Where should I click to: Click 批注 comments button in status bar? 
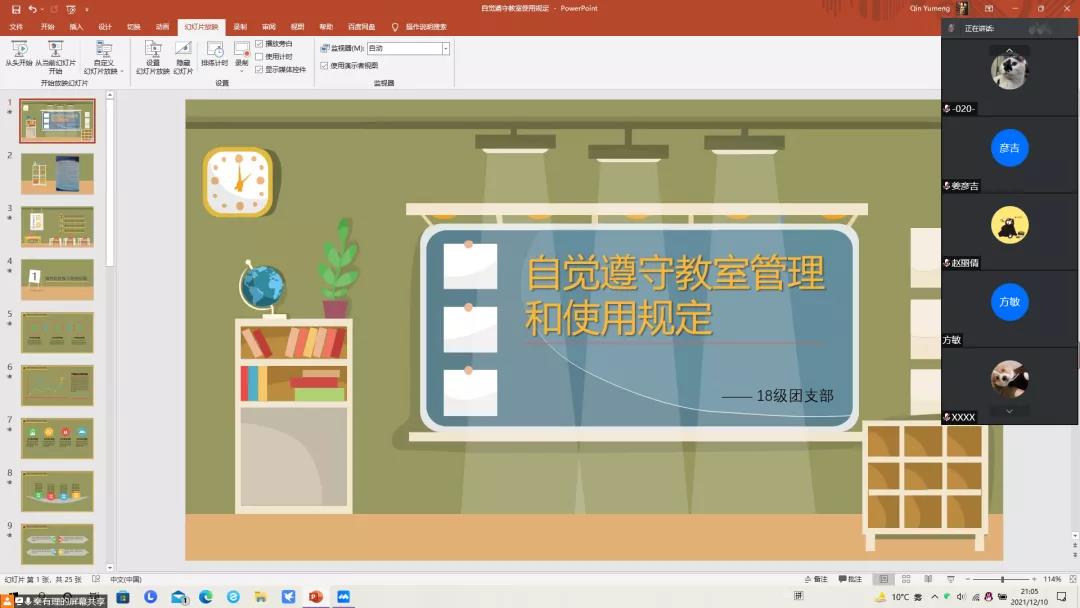point(850,579)
